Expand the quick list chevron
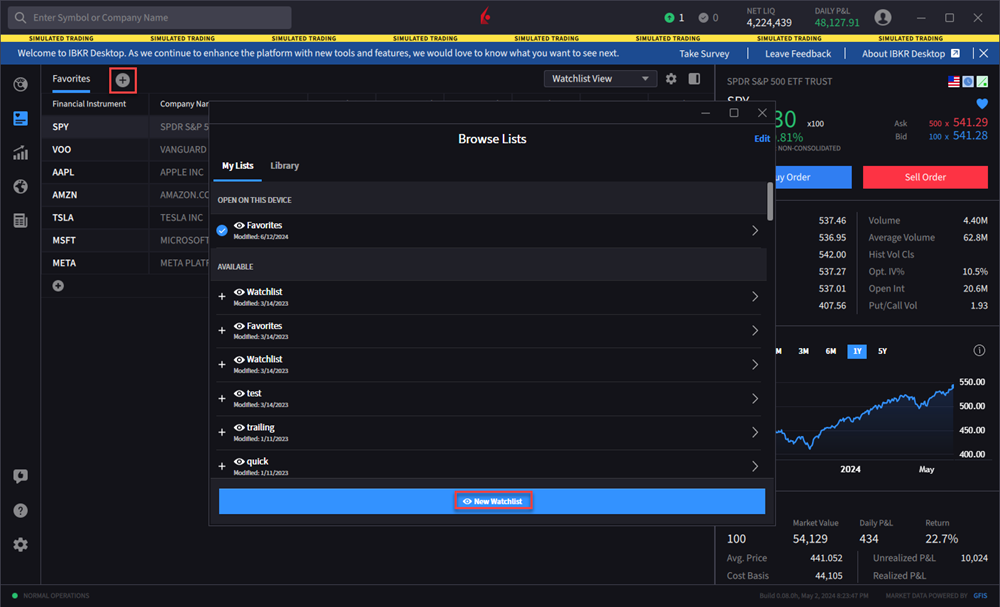This screenshot has width=1000, height=607. pyautogui.click(x=755, y=466)
